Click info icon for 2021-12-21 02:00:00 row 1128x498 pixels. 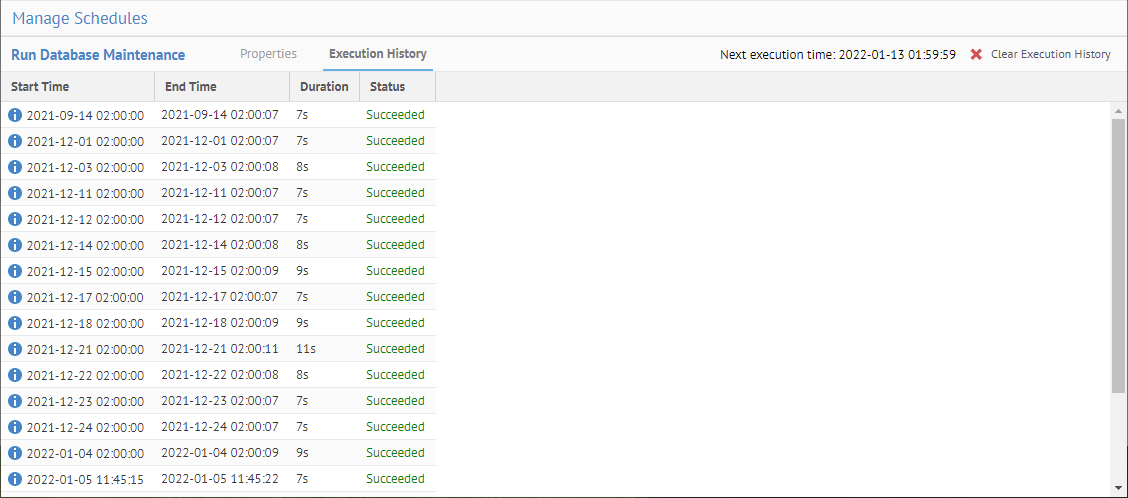coord(15,349)
